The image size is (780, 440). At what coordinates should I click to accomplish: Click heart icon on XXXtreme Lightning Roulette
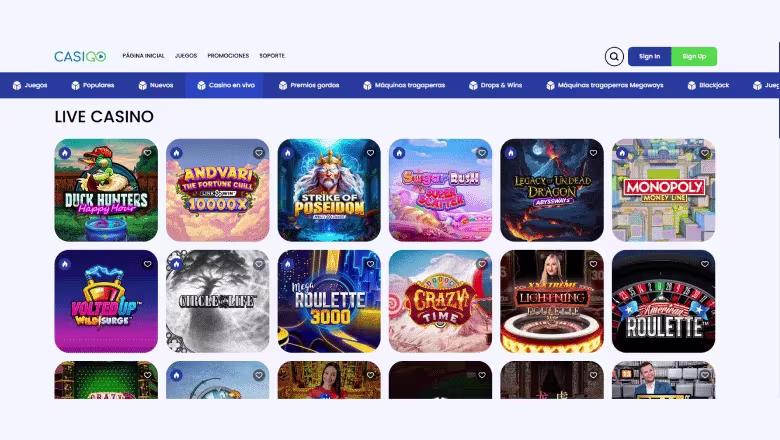(593, 264)
